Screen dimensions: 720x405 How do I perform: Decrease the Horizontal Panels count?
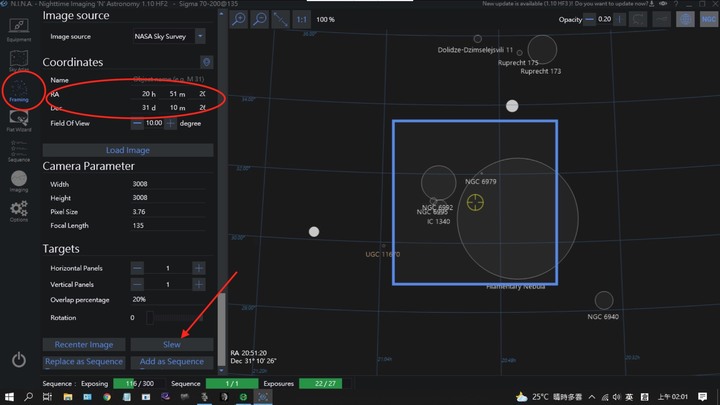coord(137,268)
